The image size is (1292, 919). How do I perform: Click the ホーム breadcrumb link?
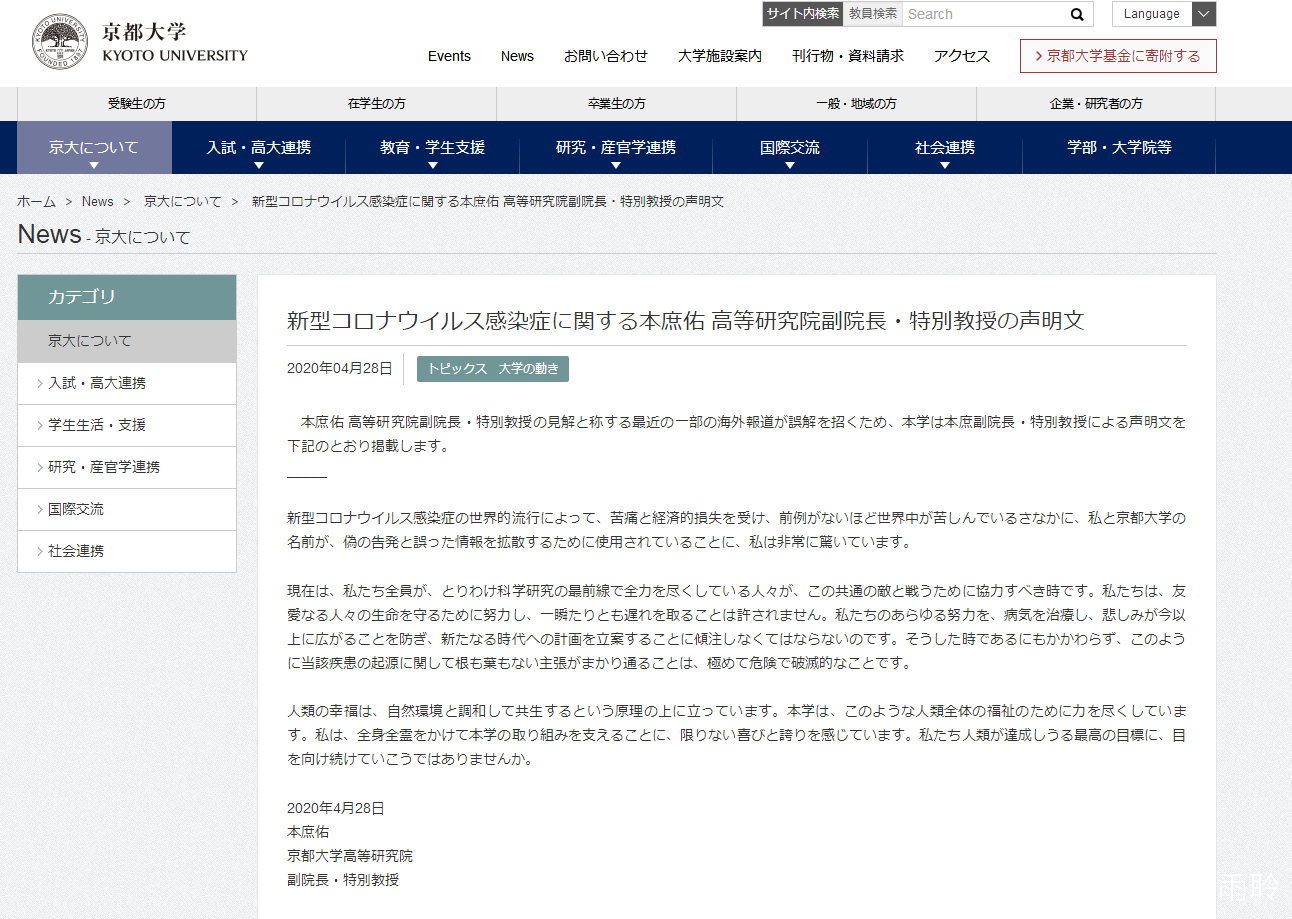tap(36, 201)
